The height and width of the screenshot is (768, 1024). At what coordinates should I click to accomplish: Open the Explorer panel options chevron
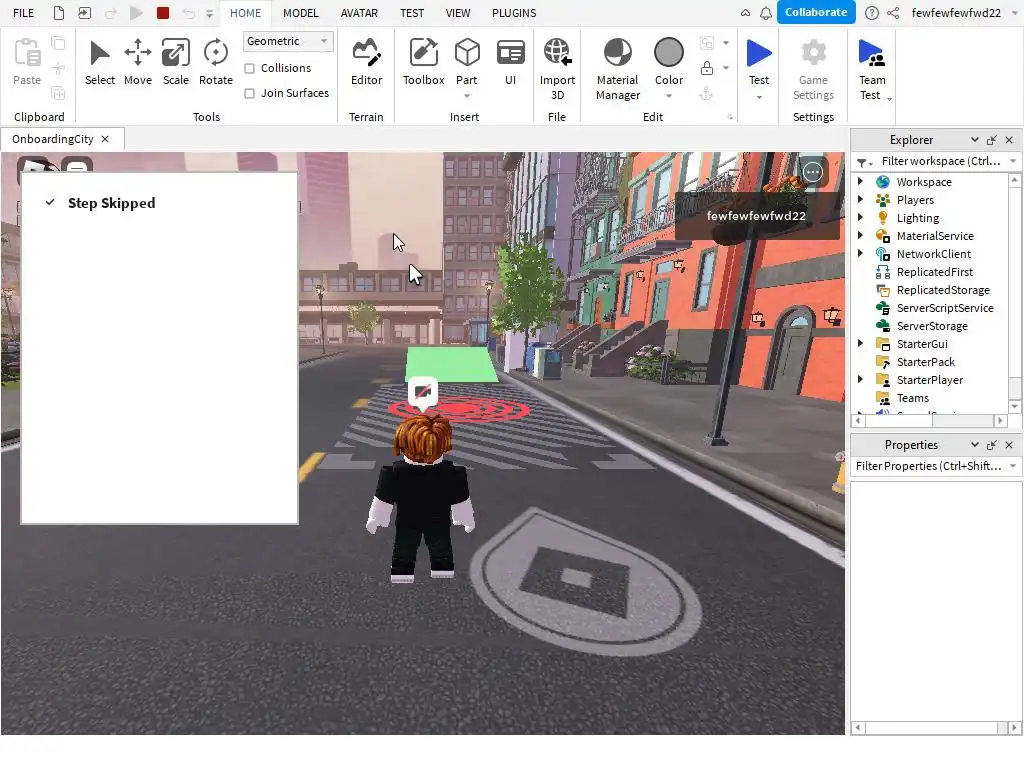click(x=974, y=140)
